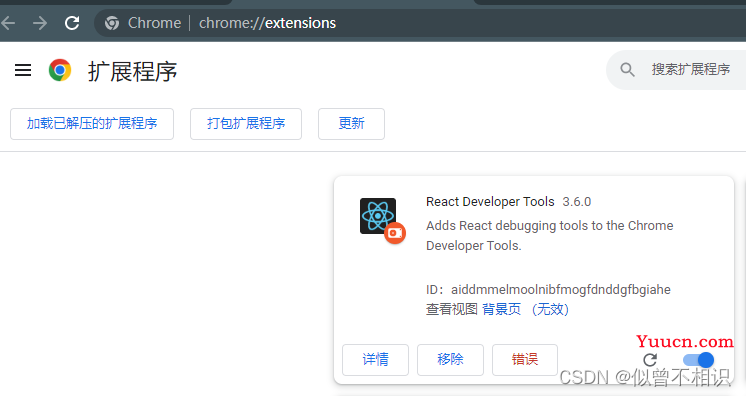Image resolution: width=746 pixels, height=396 pixels.
Task: Click 移除 to remove React Developer Tools
Action: 450,359
